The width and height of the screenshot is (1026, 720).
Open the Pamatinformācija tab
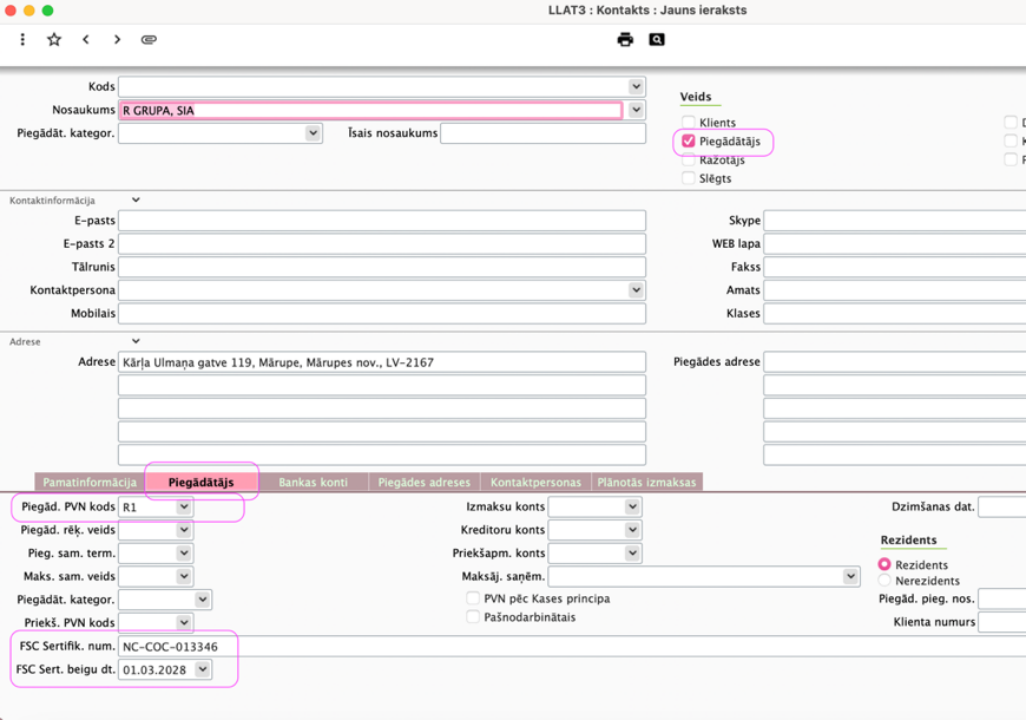coord(89,482)
